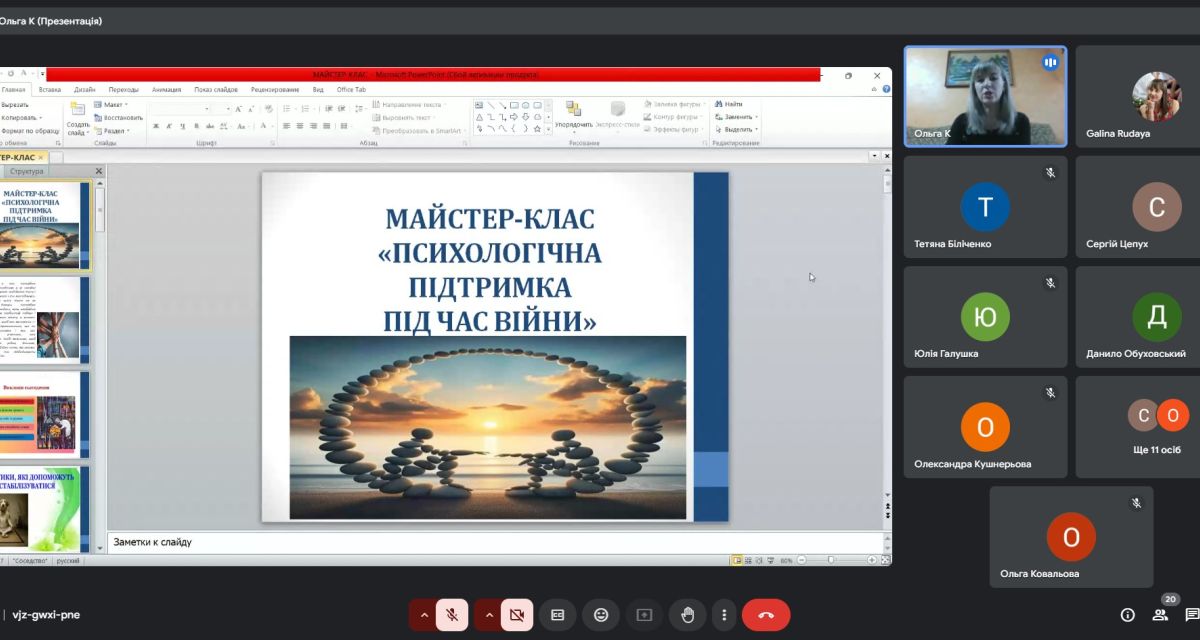Turn on the camera
The image size is (1200, 640).
click(x=517, y=615)
